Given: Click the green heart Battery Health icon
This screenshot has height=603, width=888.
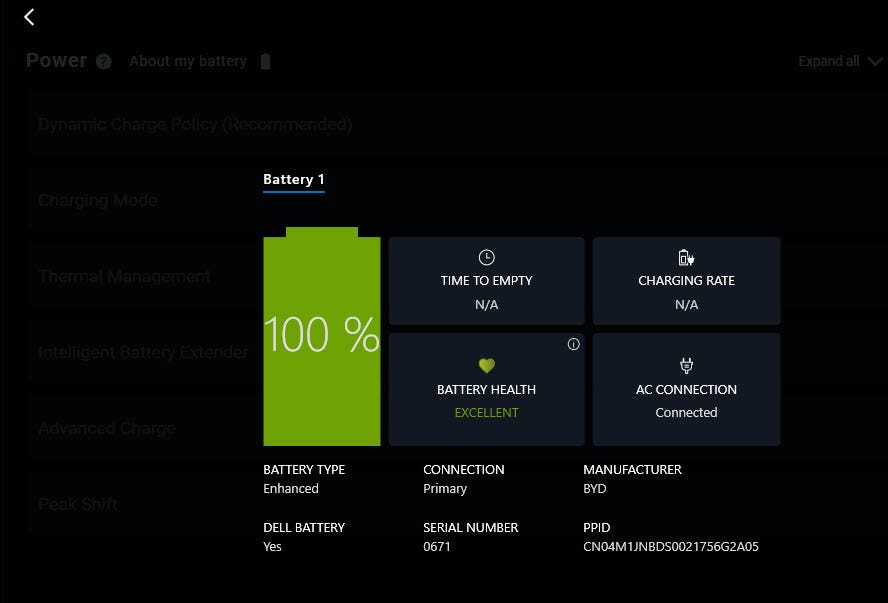Looking at the screenshot, I should pos(486,365).
